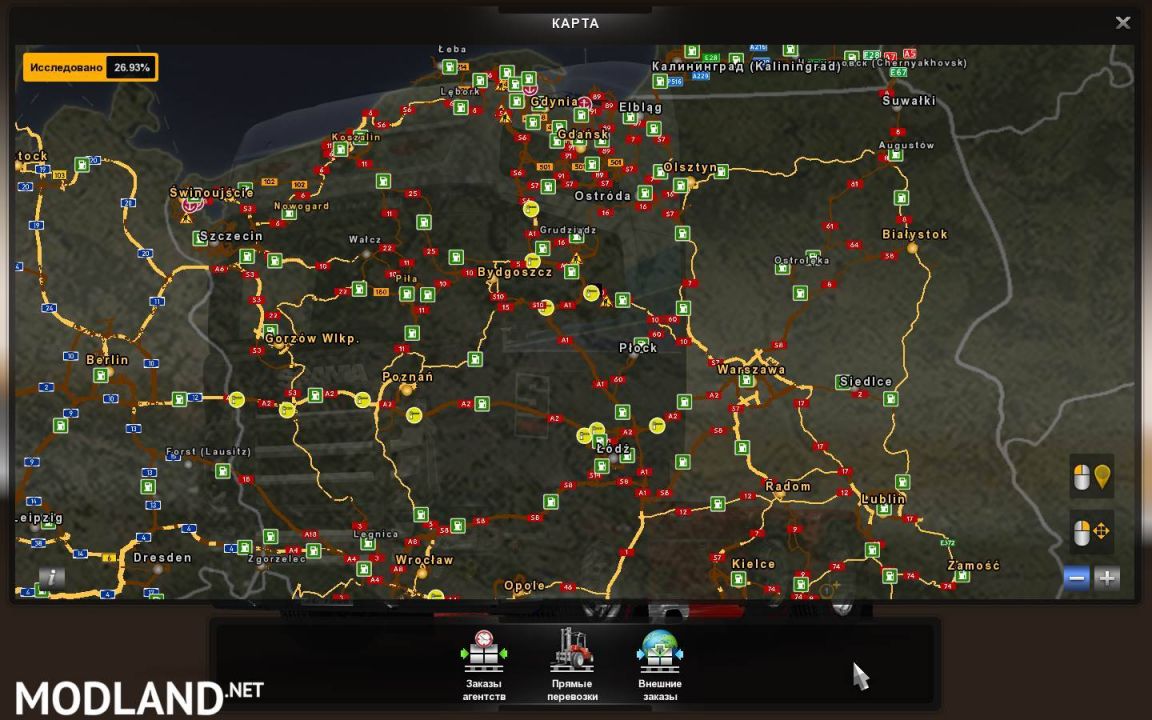1152x720 pixels.
Task: Click the gas station below Zamość label
Action: coord(961,576)
